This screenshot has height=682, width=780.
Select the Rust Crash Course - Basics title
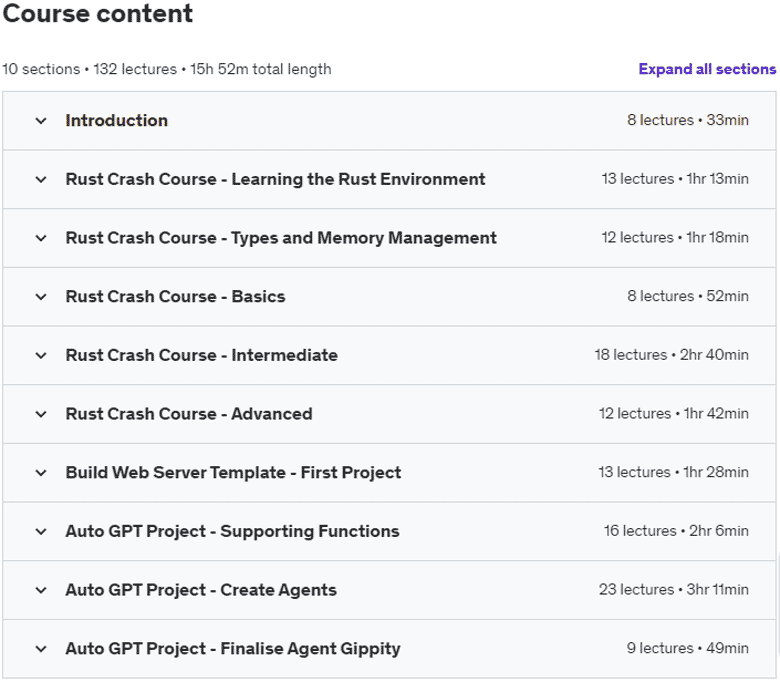click(175, 296)
